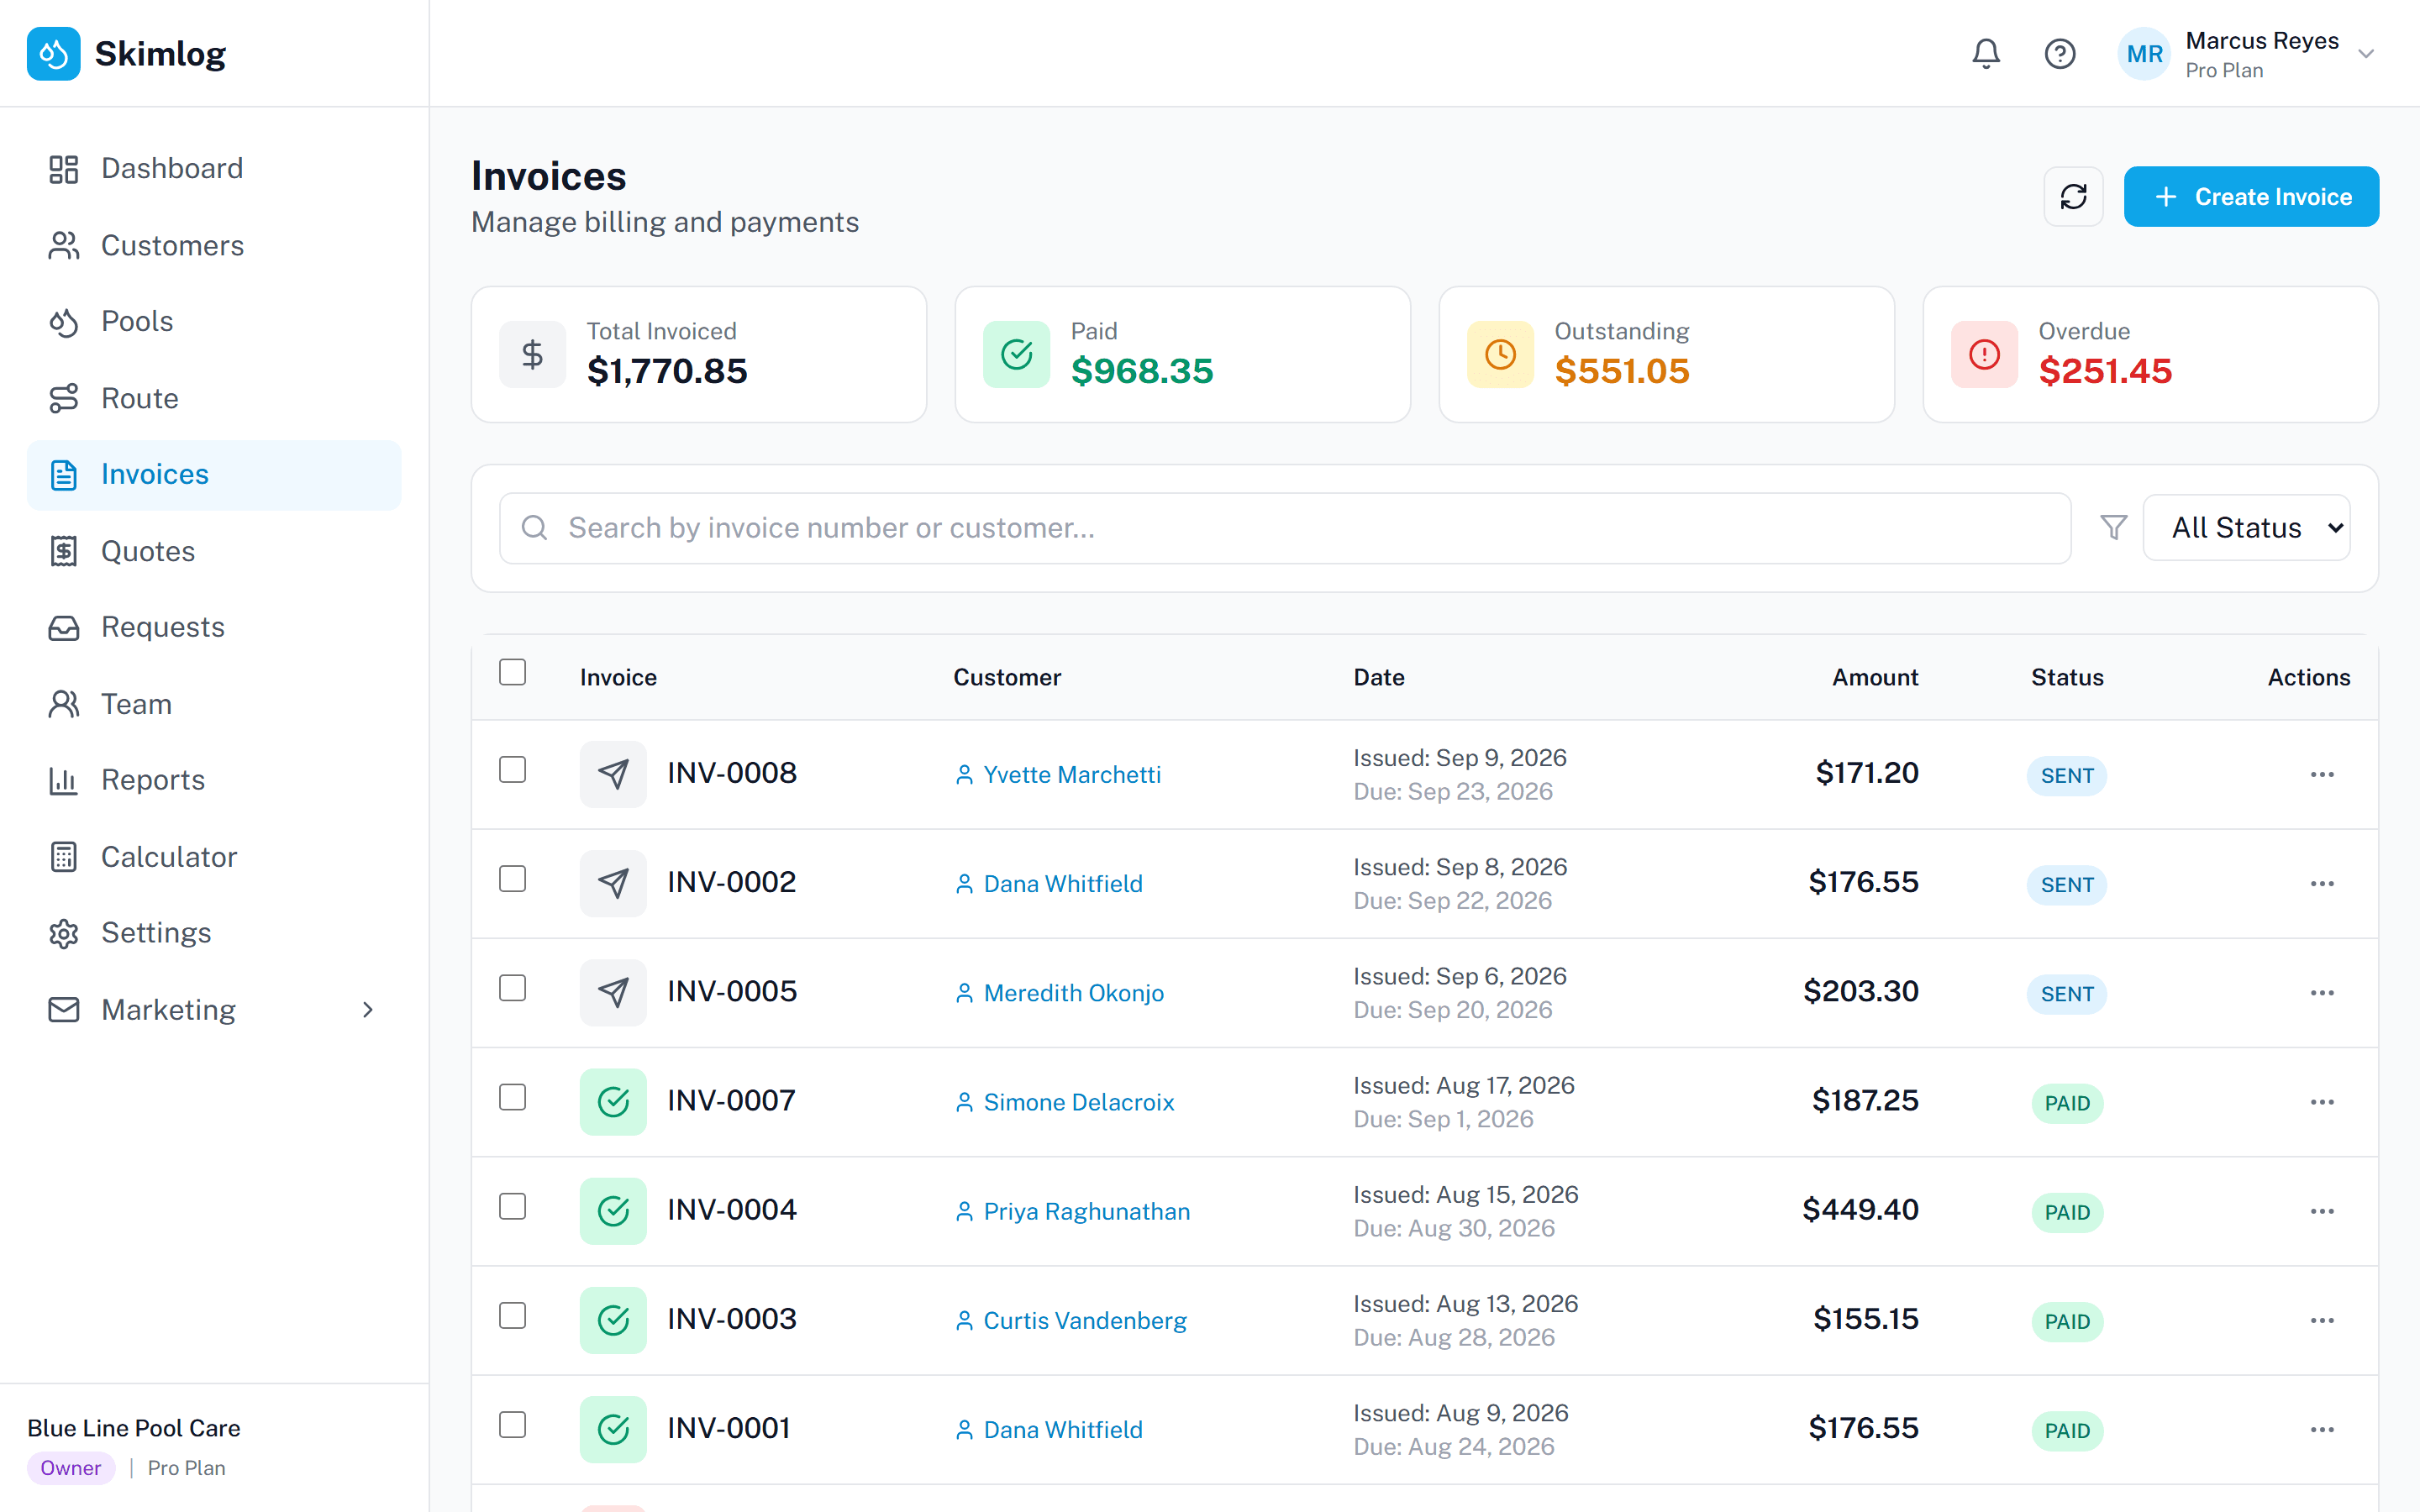Click the invoice search field
Image resolution: width=2420 pixels, height=1512 pixels.
pyautogui.click(x=1285, y=528)
